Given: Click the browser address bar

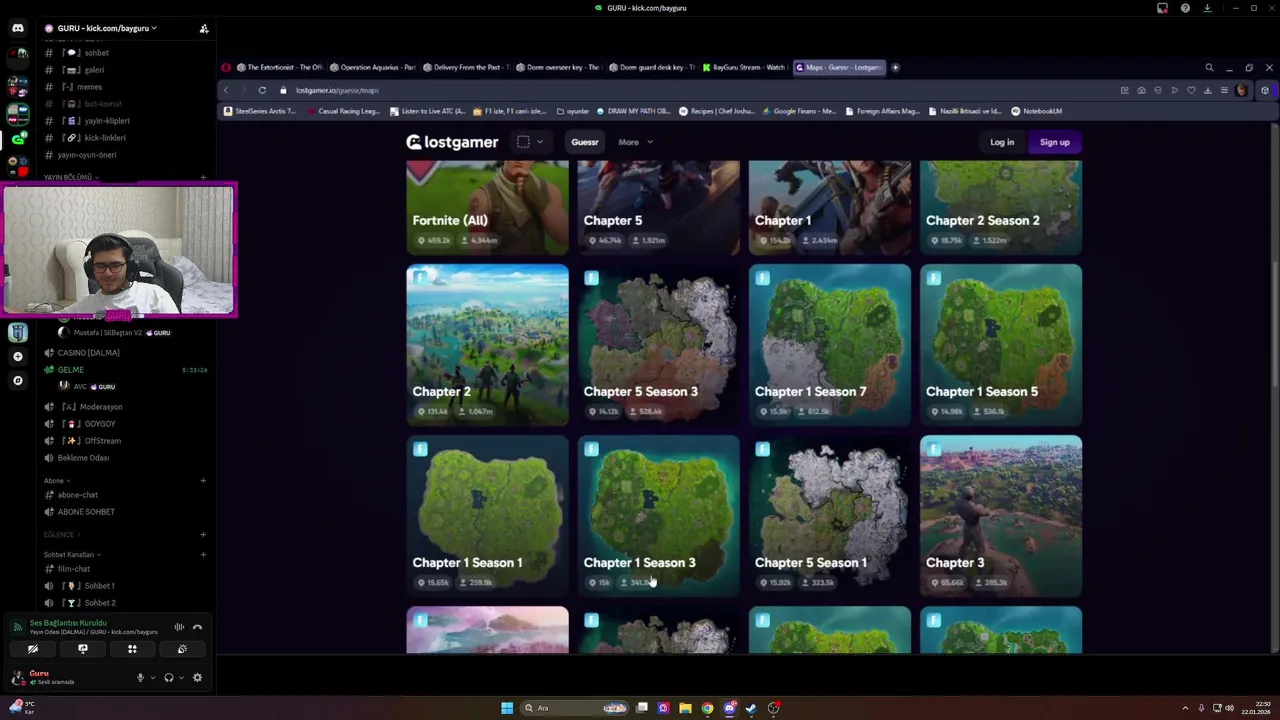Looking at the screenshot, I should click(x=700, y=90).
